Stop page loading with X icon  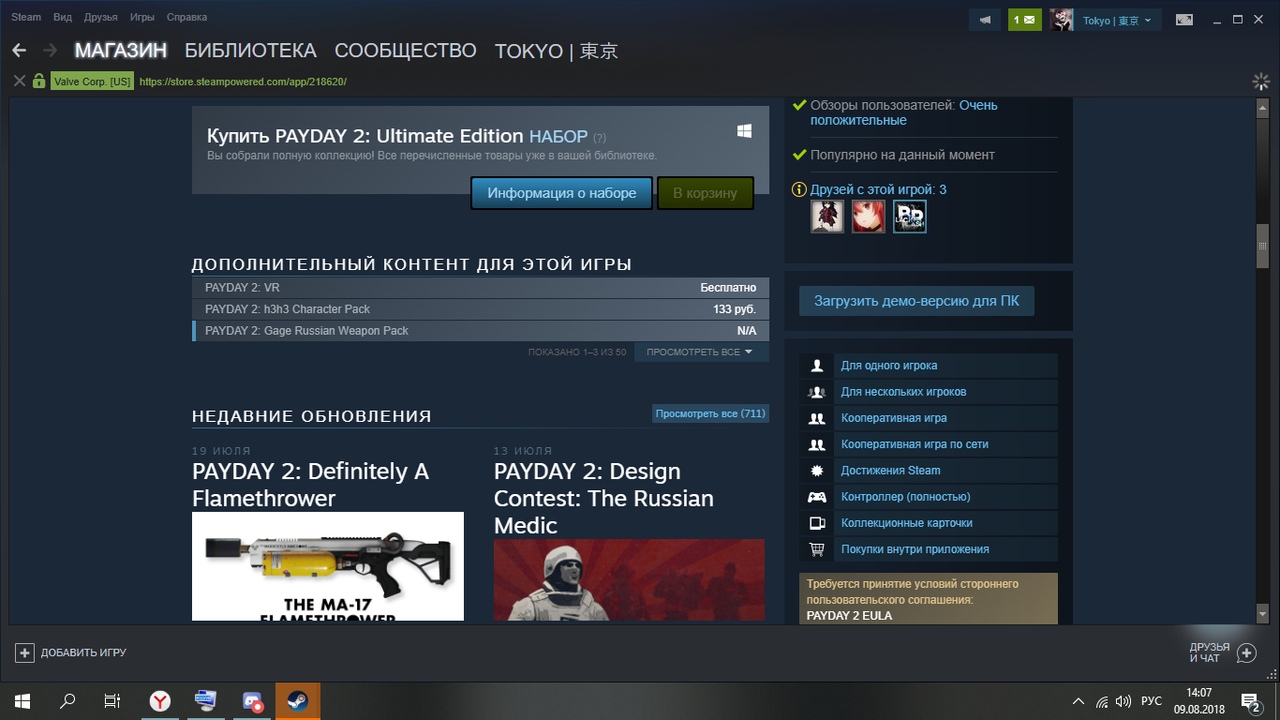[x=19, y=81]
